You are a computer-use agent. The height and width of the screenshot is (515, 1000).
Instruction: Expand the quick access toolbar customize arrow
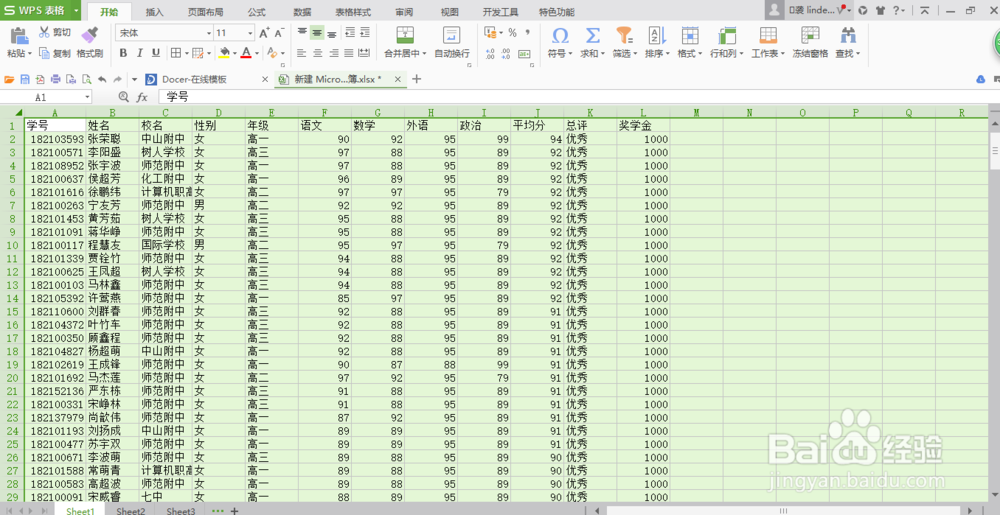click(134, 80)
